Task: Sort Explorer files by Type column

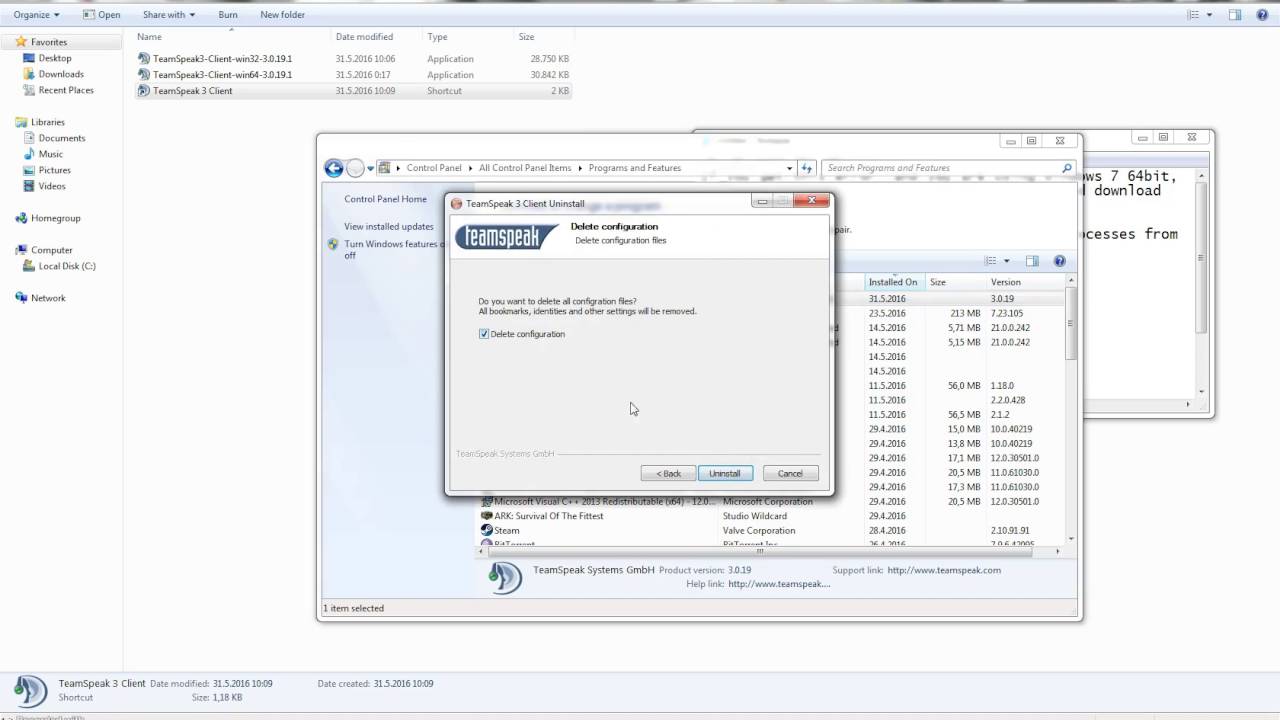Action: pyautogui.click(x=437, y=37)
